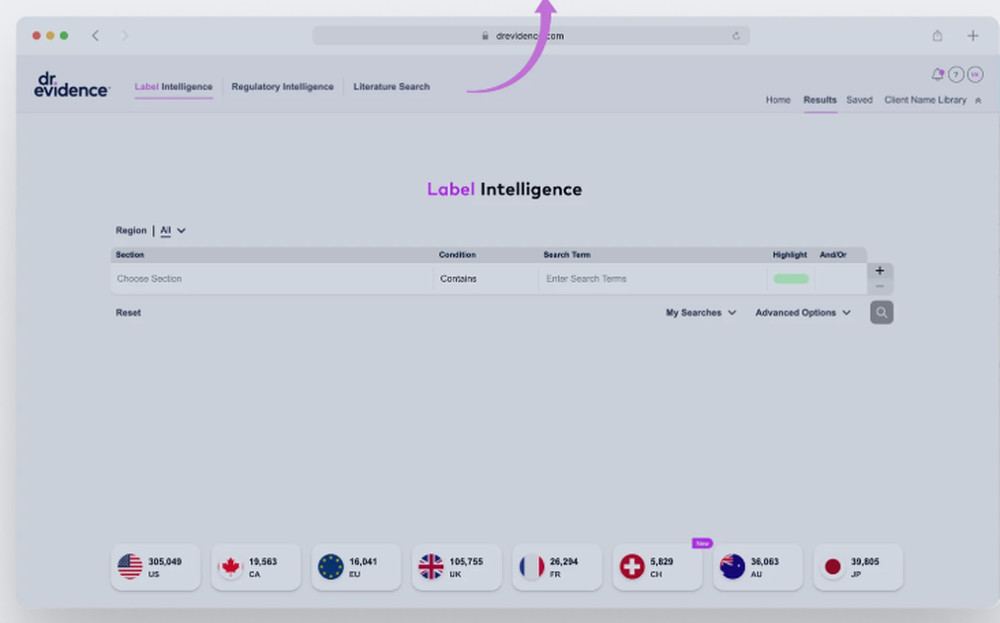Open the My Searches dropdown
Viewport: 1000px width, 623px height.
pyautogui.click(x=701, y=312)
